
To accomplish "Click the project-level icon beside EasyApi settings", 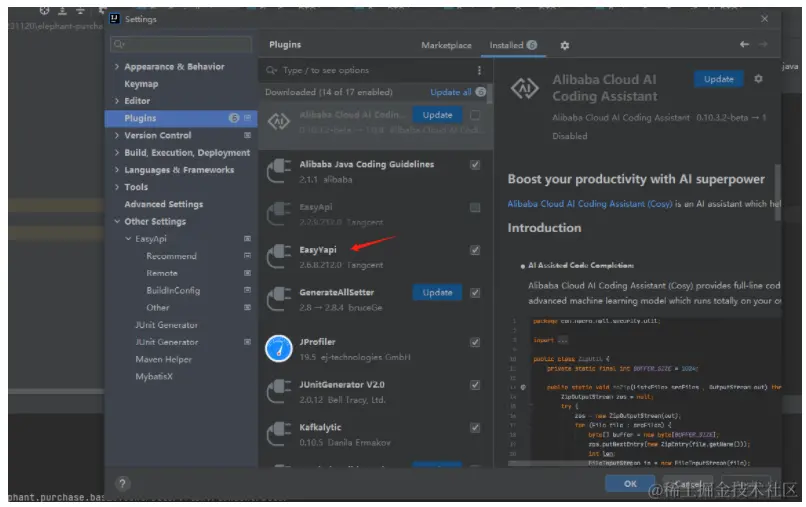I will pyautogui.click(x=247, y=239).
